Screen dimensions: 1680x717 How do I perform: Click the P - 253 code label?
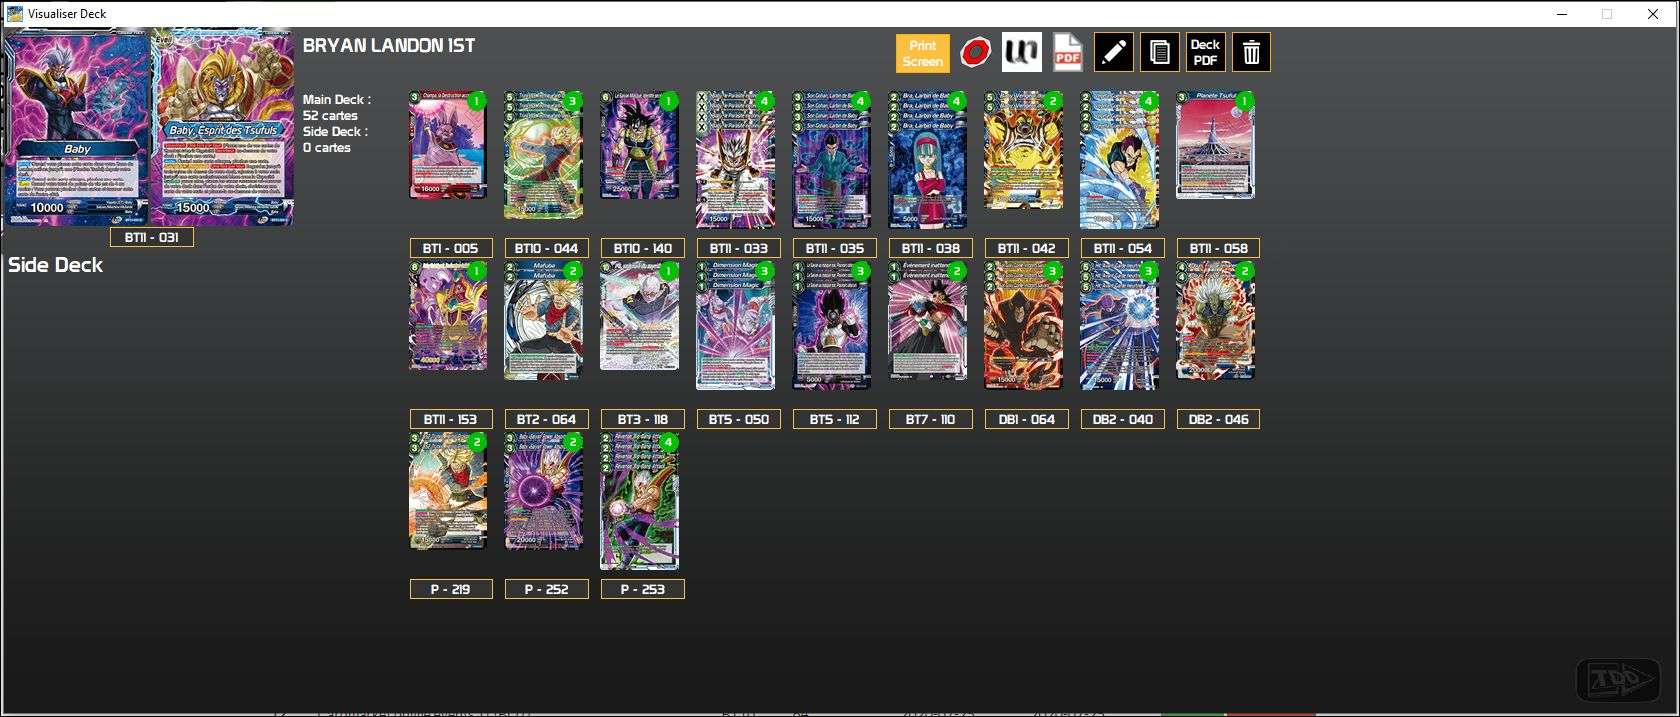point(643,589)
